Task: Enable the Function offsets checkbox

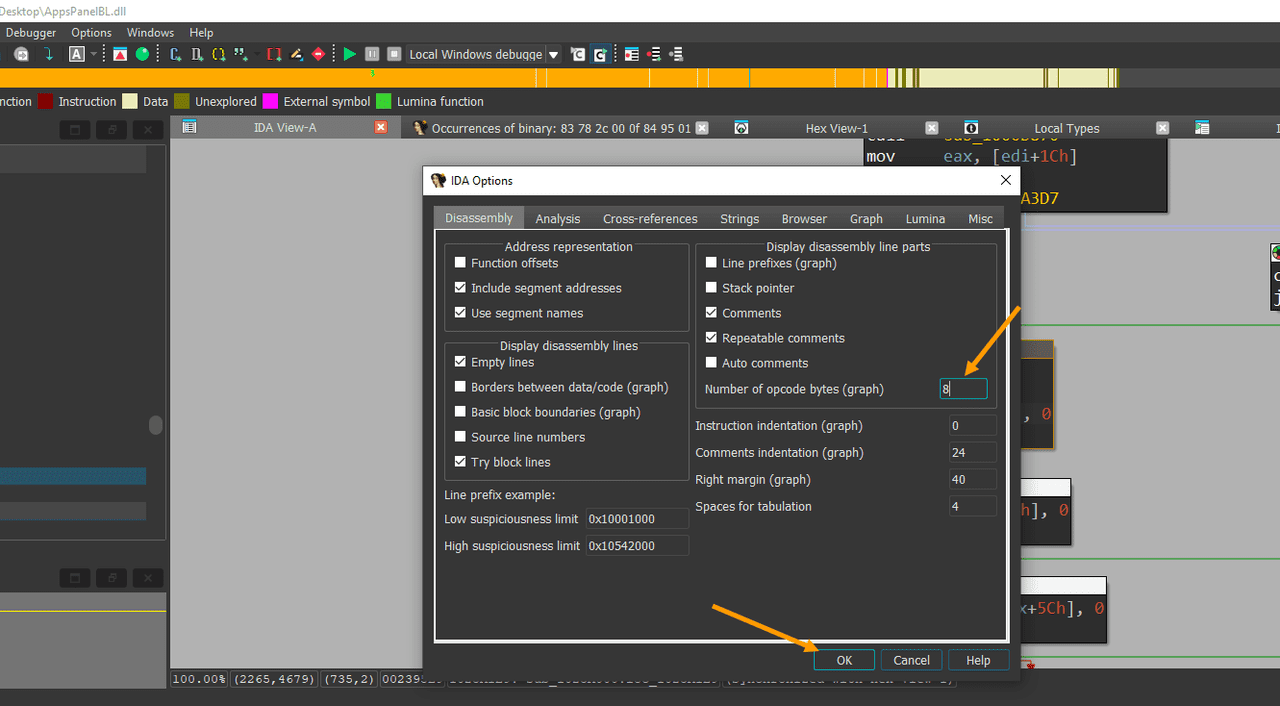Action: click(460, 263)
